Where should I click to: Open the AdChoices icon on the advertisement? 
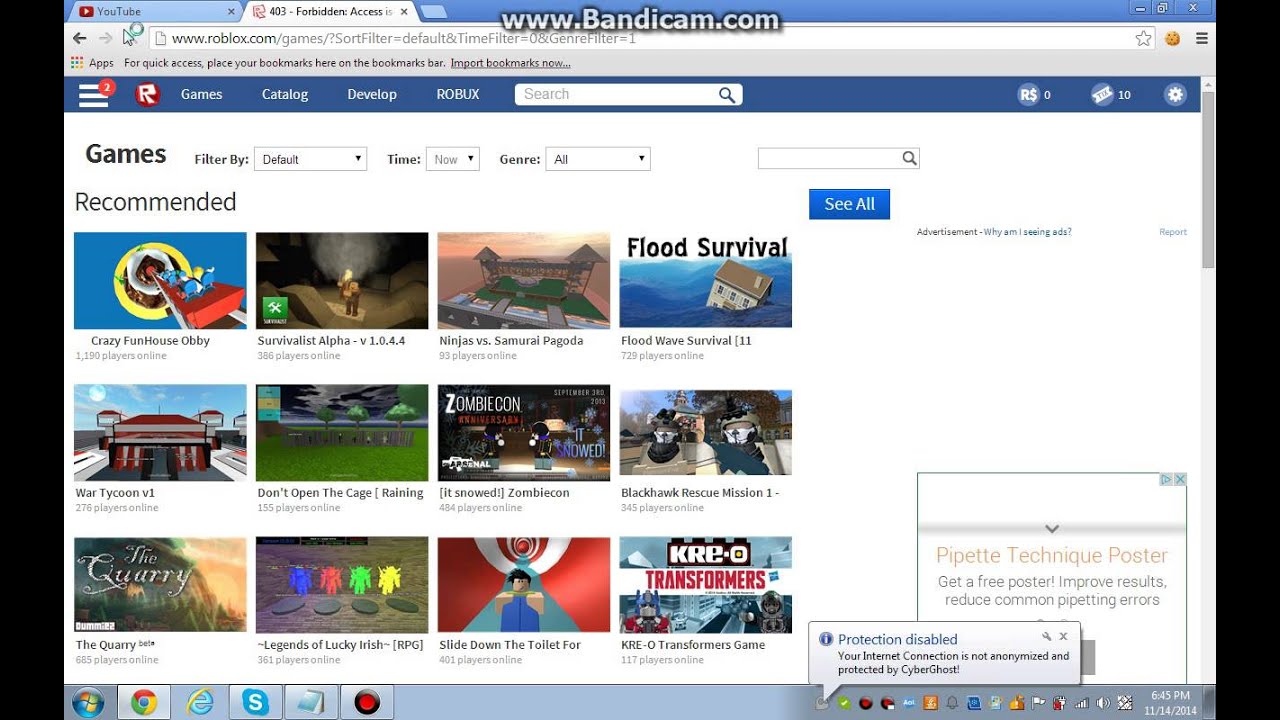[x=1166, y=480]
